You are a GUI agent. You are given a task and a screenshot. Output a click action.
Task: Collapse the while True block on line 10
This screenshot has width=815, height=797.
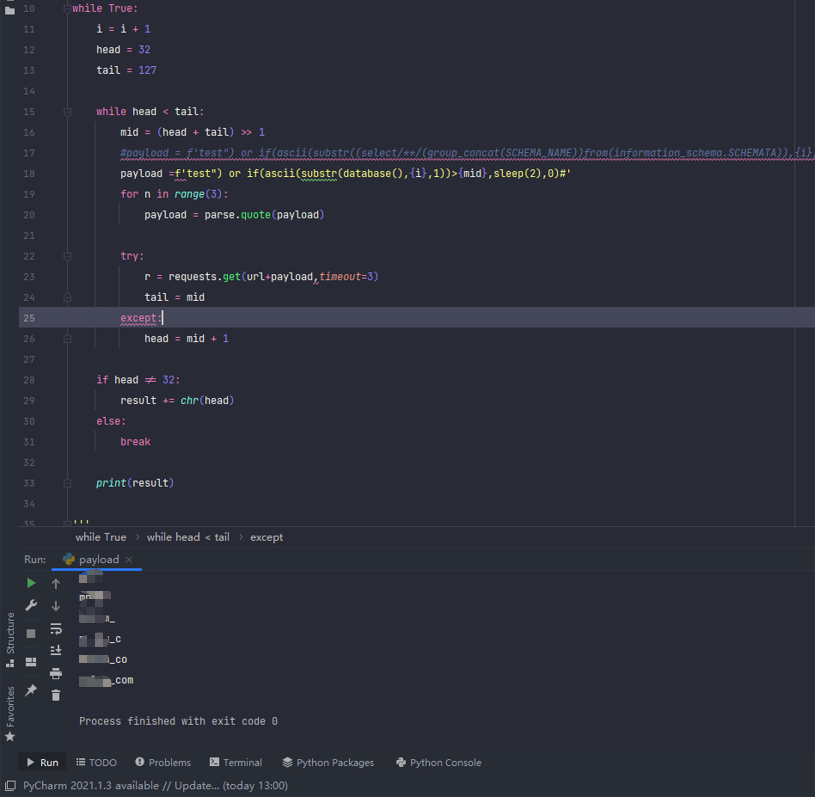(67, 9)
